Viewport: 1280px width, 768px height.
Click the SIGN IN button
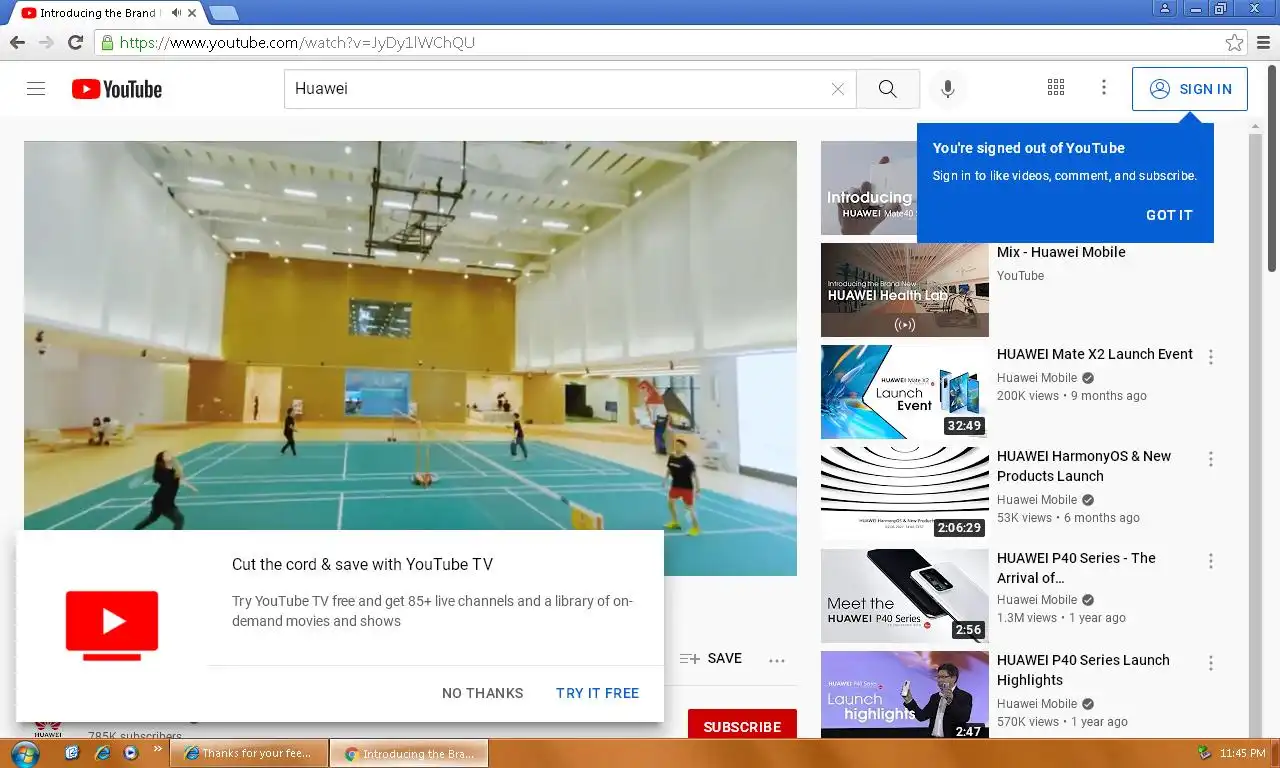[1190, 89]
